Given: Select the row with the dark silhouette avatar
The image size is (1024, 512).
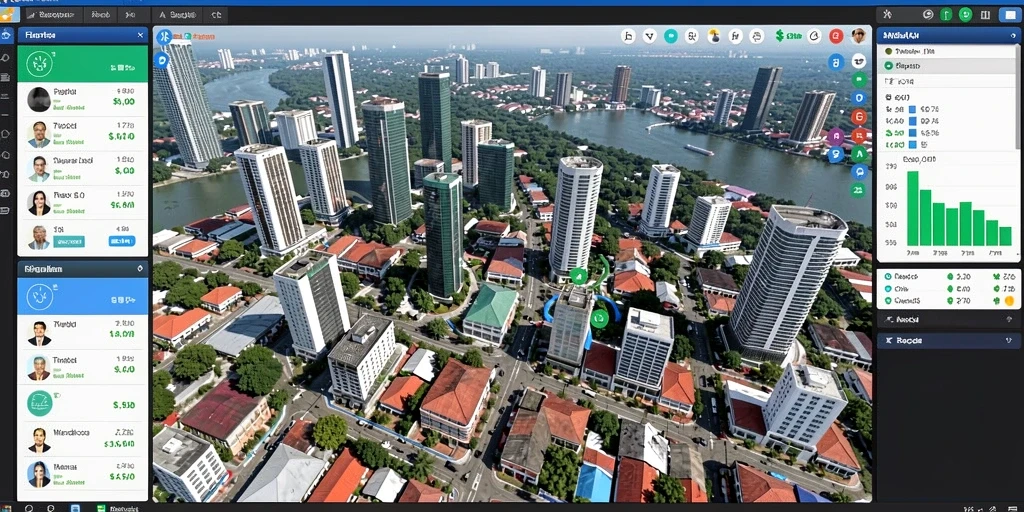Looking at the screenshot, I should [83, 99].
